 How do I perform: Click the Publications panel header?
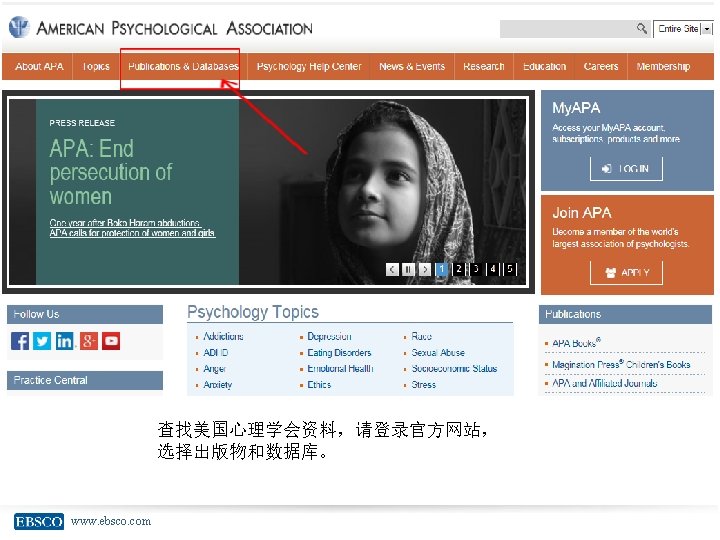click(625, 315)
